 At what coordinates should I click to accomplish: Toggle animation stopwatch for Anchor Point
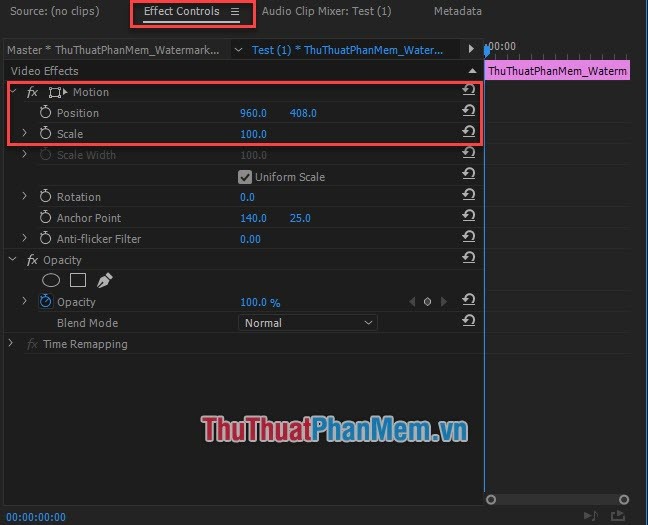point(45,217)
